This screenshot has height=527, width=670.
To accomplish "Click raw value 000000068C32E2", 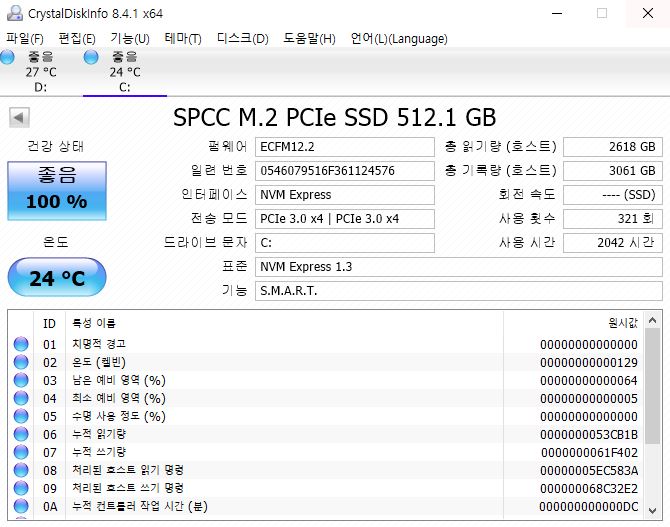I will tap(589, 488).
